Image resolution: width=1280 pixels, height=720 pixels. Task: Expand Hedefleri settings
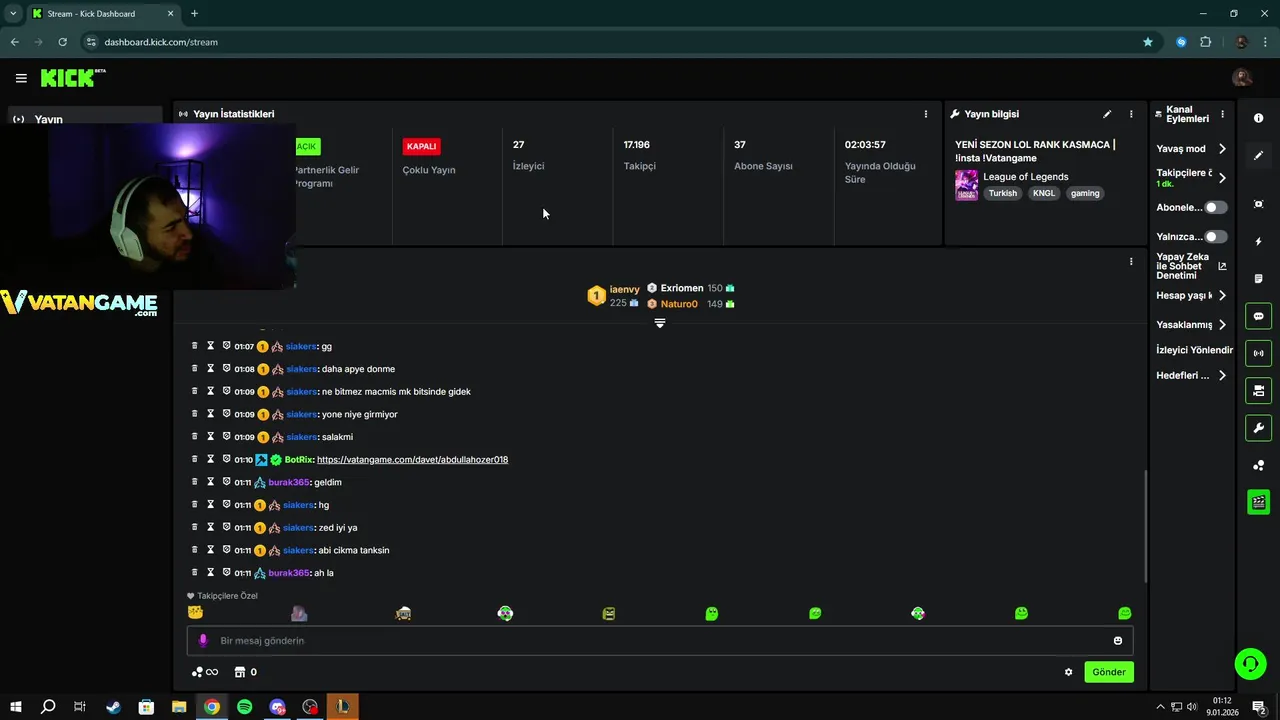coord(1222,376)
